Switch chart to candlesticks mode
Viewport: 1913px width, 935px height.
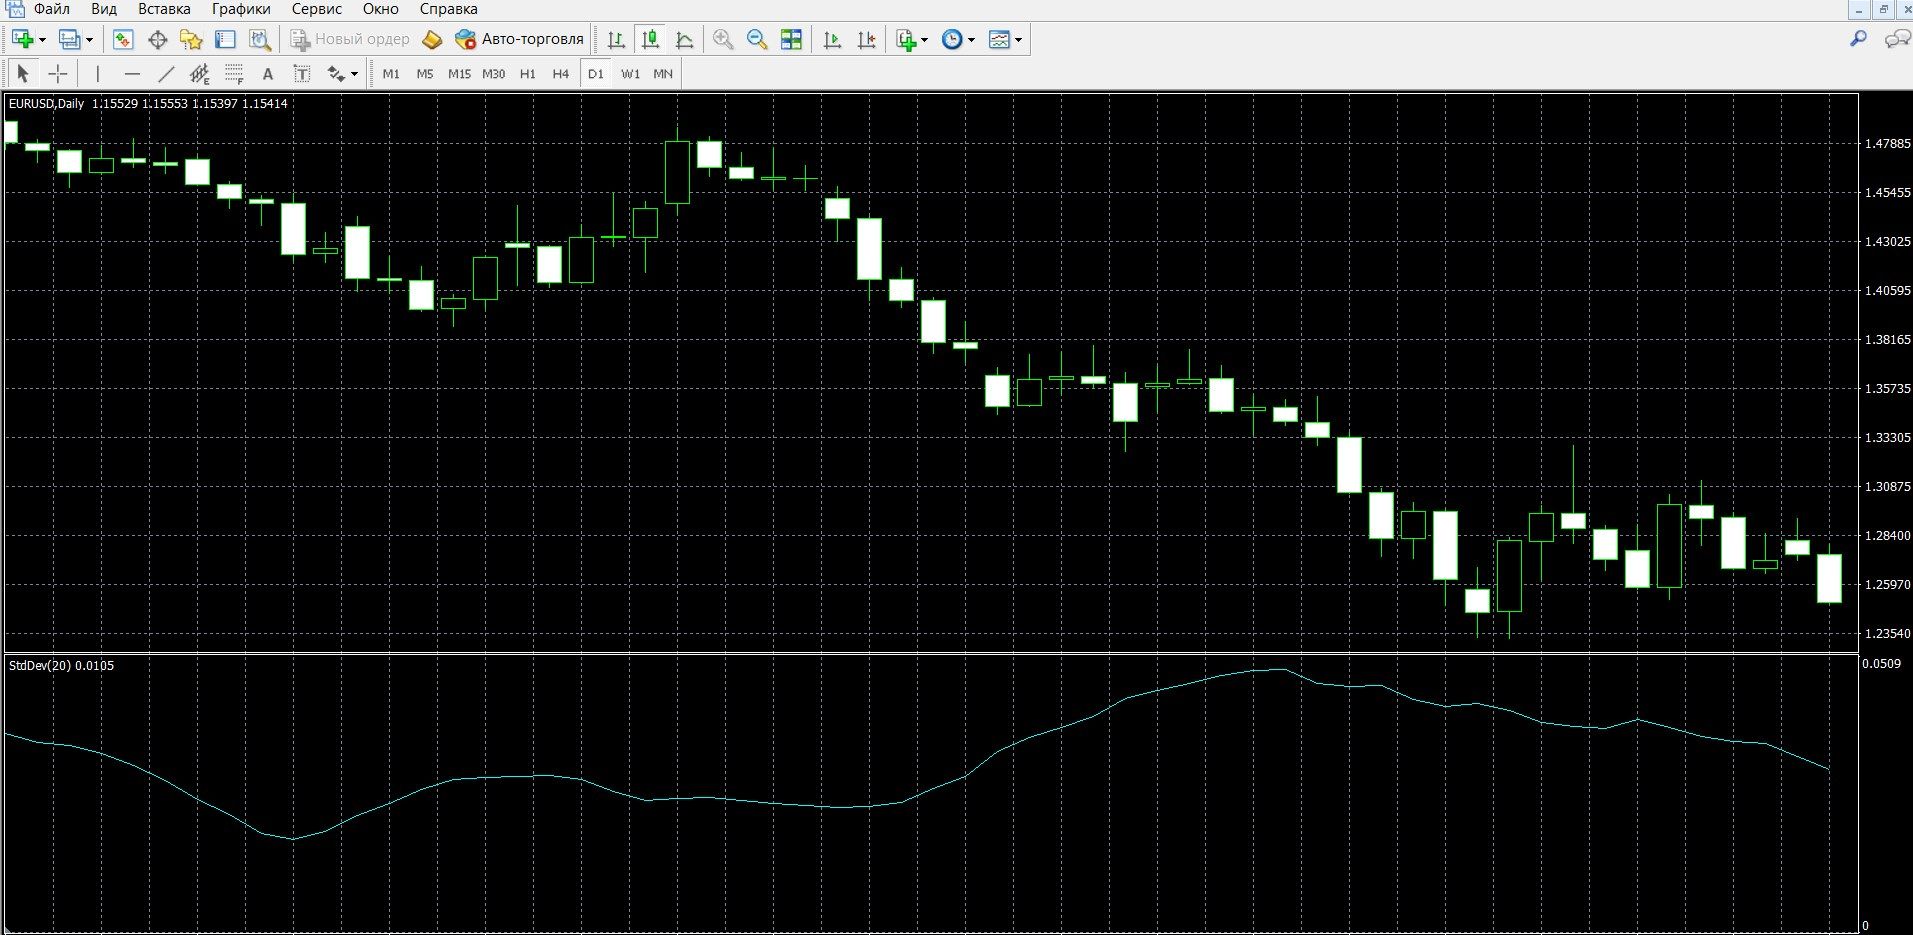coord(650,39)
